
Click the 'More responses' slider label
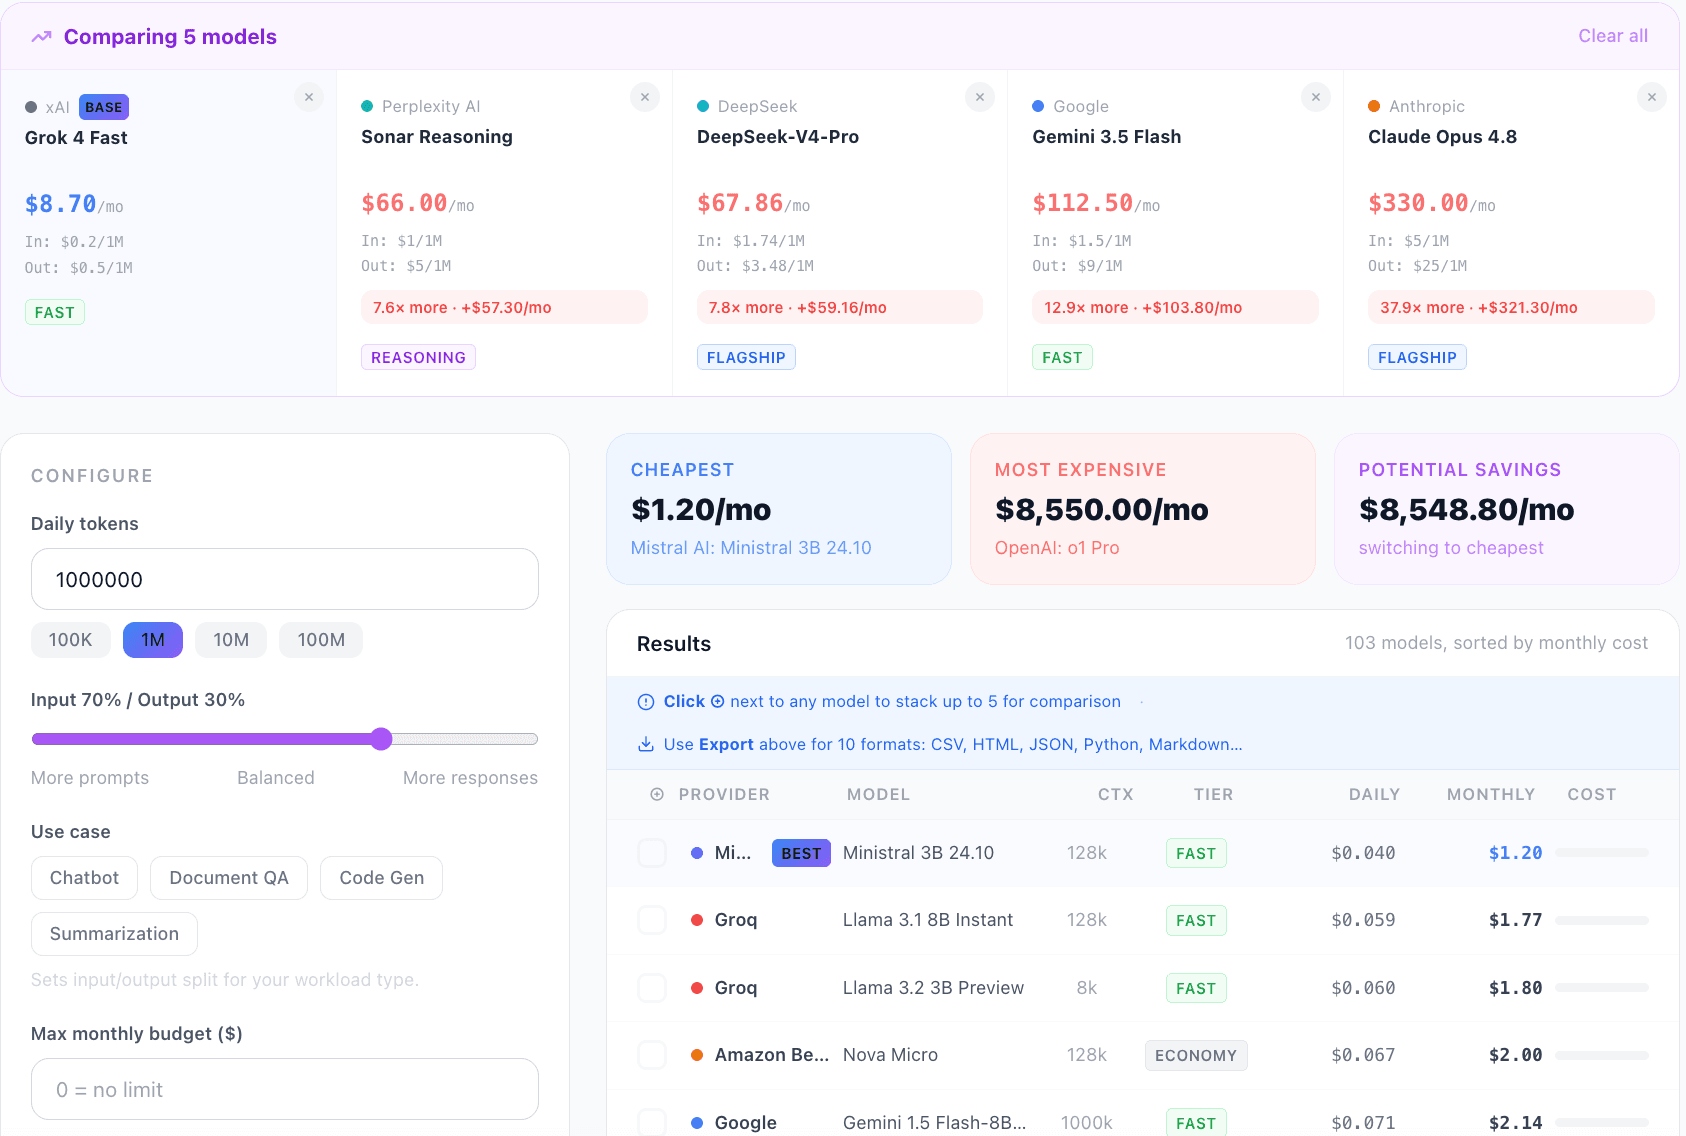470,778
